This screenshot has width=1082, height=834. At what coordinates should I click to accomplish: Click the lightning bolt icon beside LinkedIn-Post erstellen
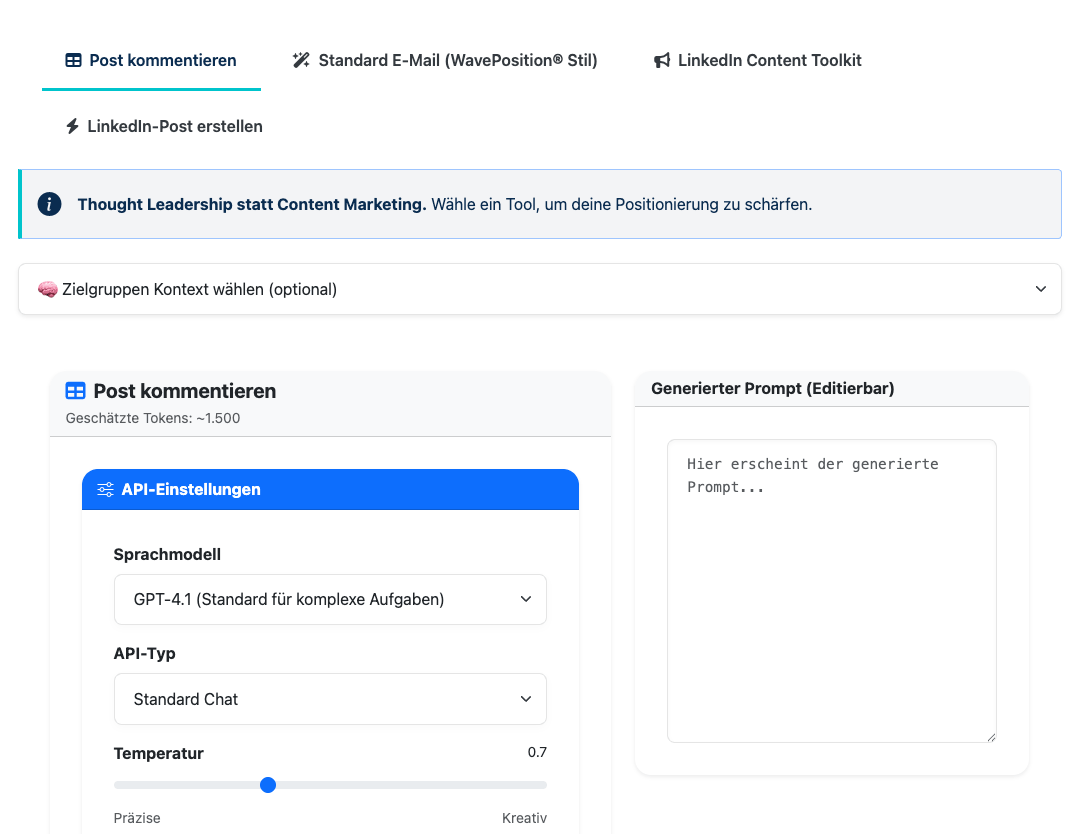pyautogui.click(x=71, y=126)
